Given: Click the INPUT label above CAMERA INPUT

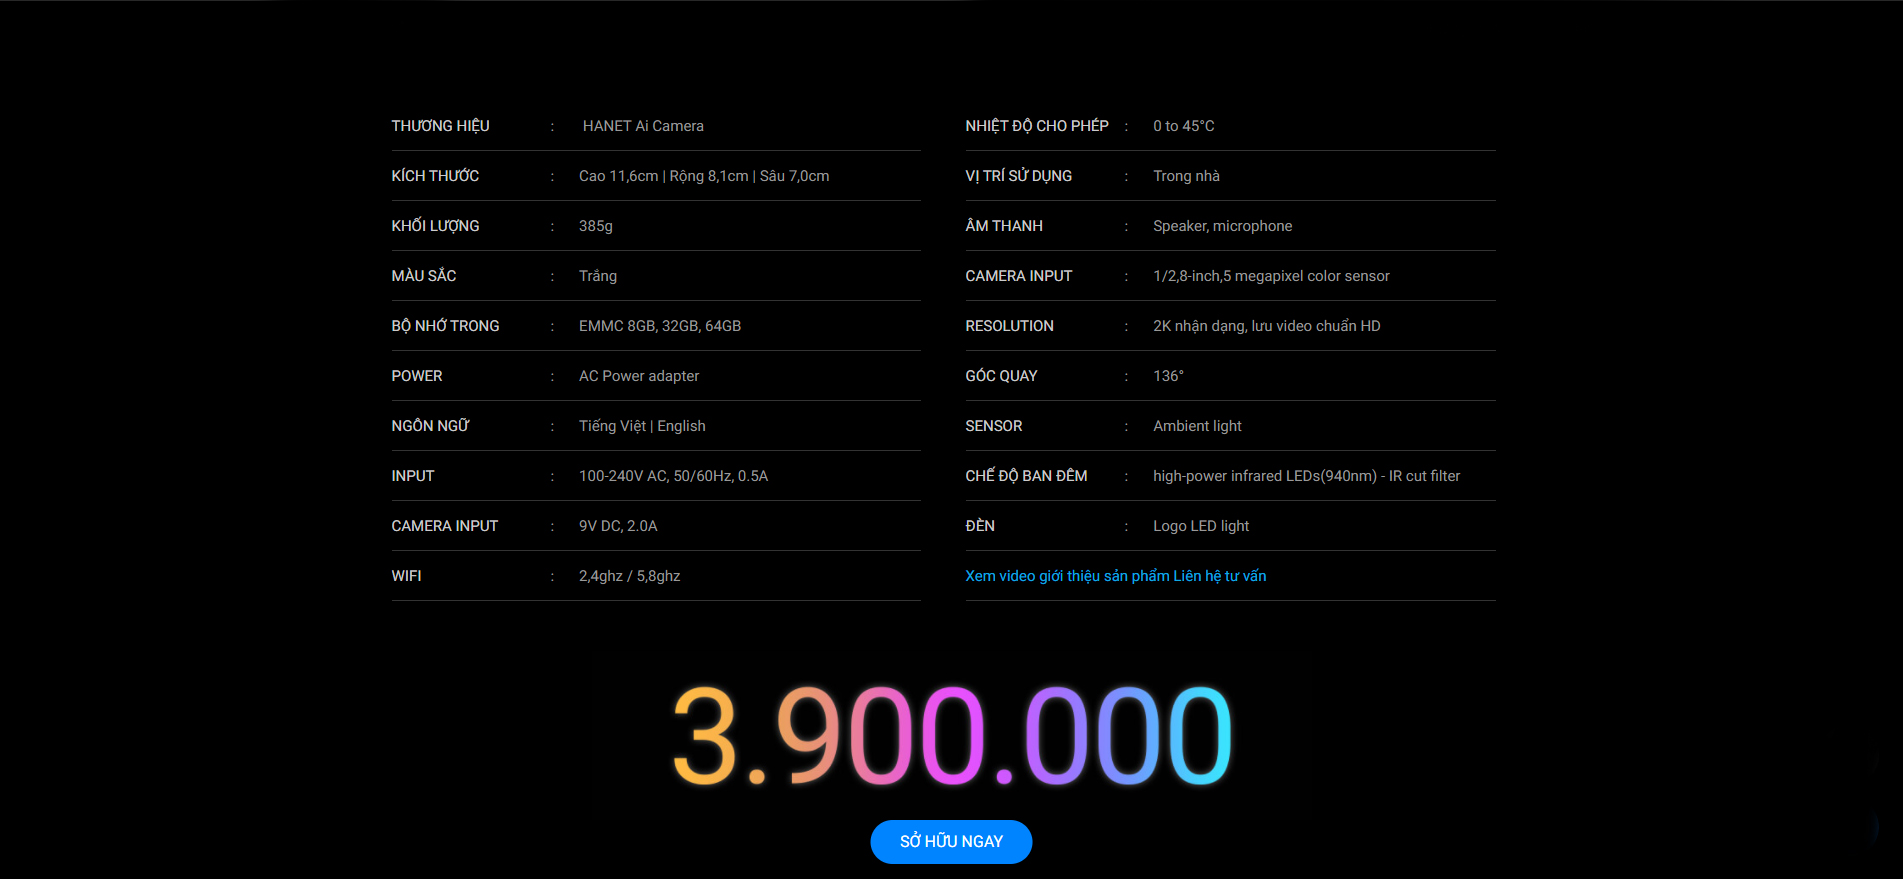Looking at the screenshot, I should pos(413,476).
